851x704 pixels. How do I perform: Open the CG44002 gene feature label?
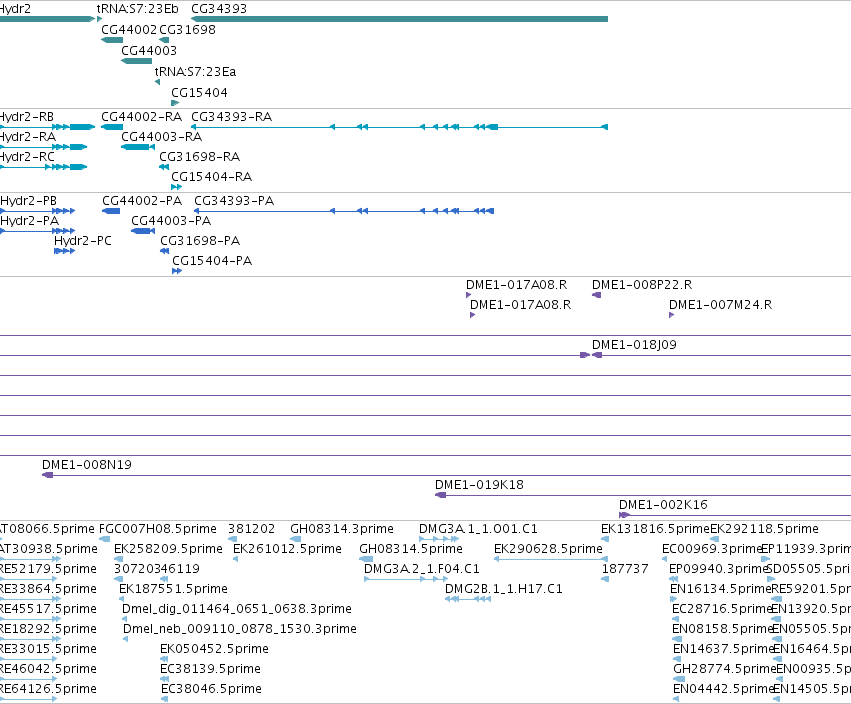129,30
